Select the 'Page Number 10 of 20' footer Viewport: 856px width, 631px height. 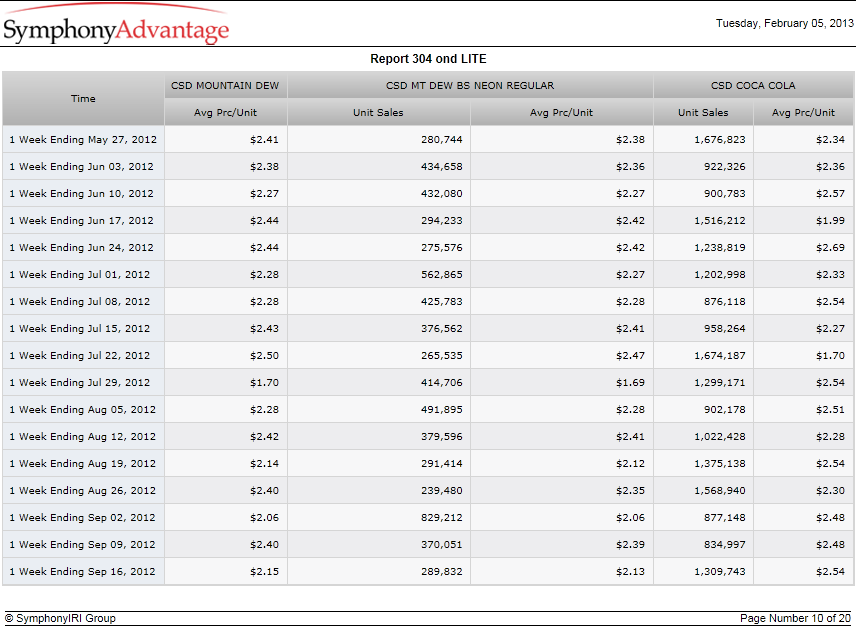pos(795,618)
